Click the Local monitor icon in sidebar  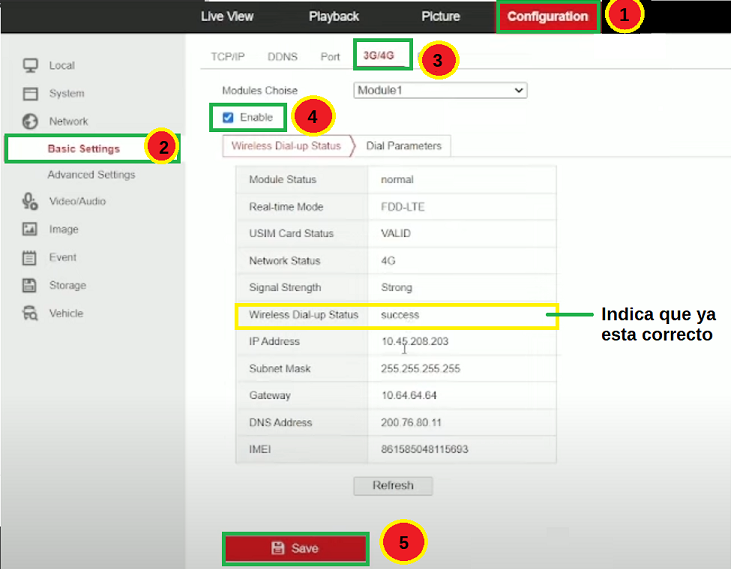30,66
